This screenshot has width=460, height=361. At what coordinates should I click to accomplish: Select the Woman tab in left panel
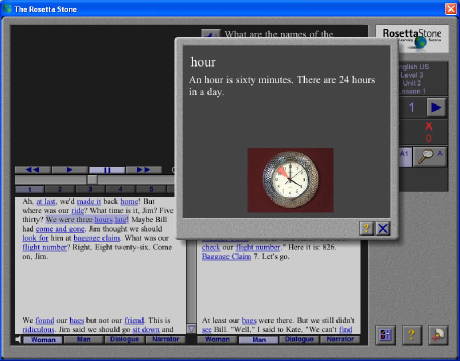tap(43, 340)
